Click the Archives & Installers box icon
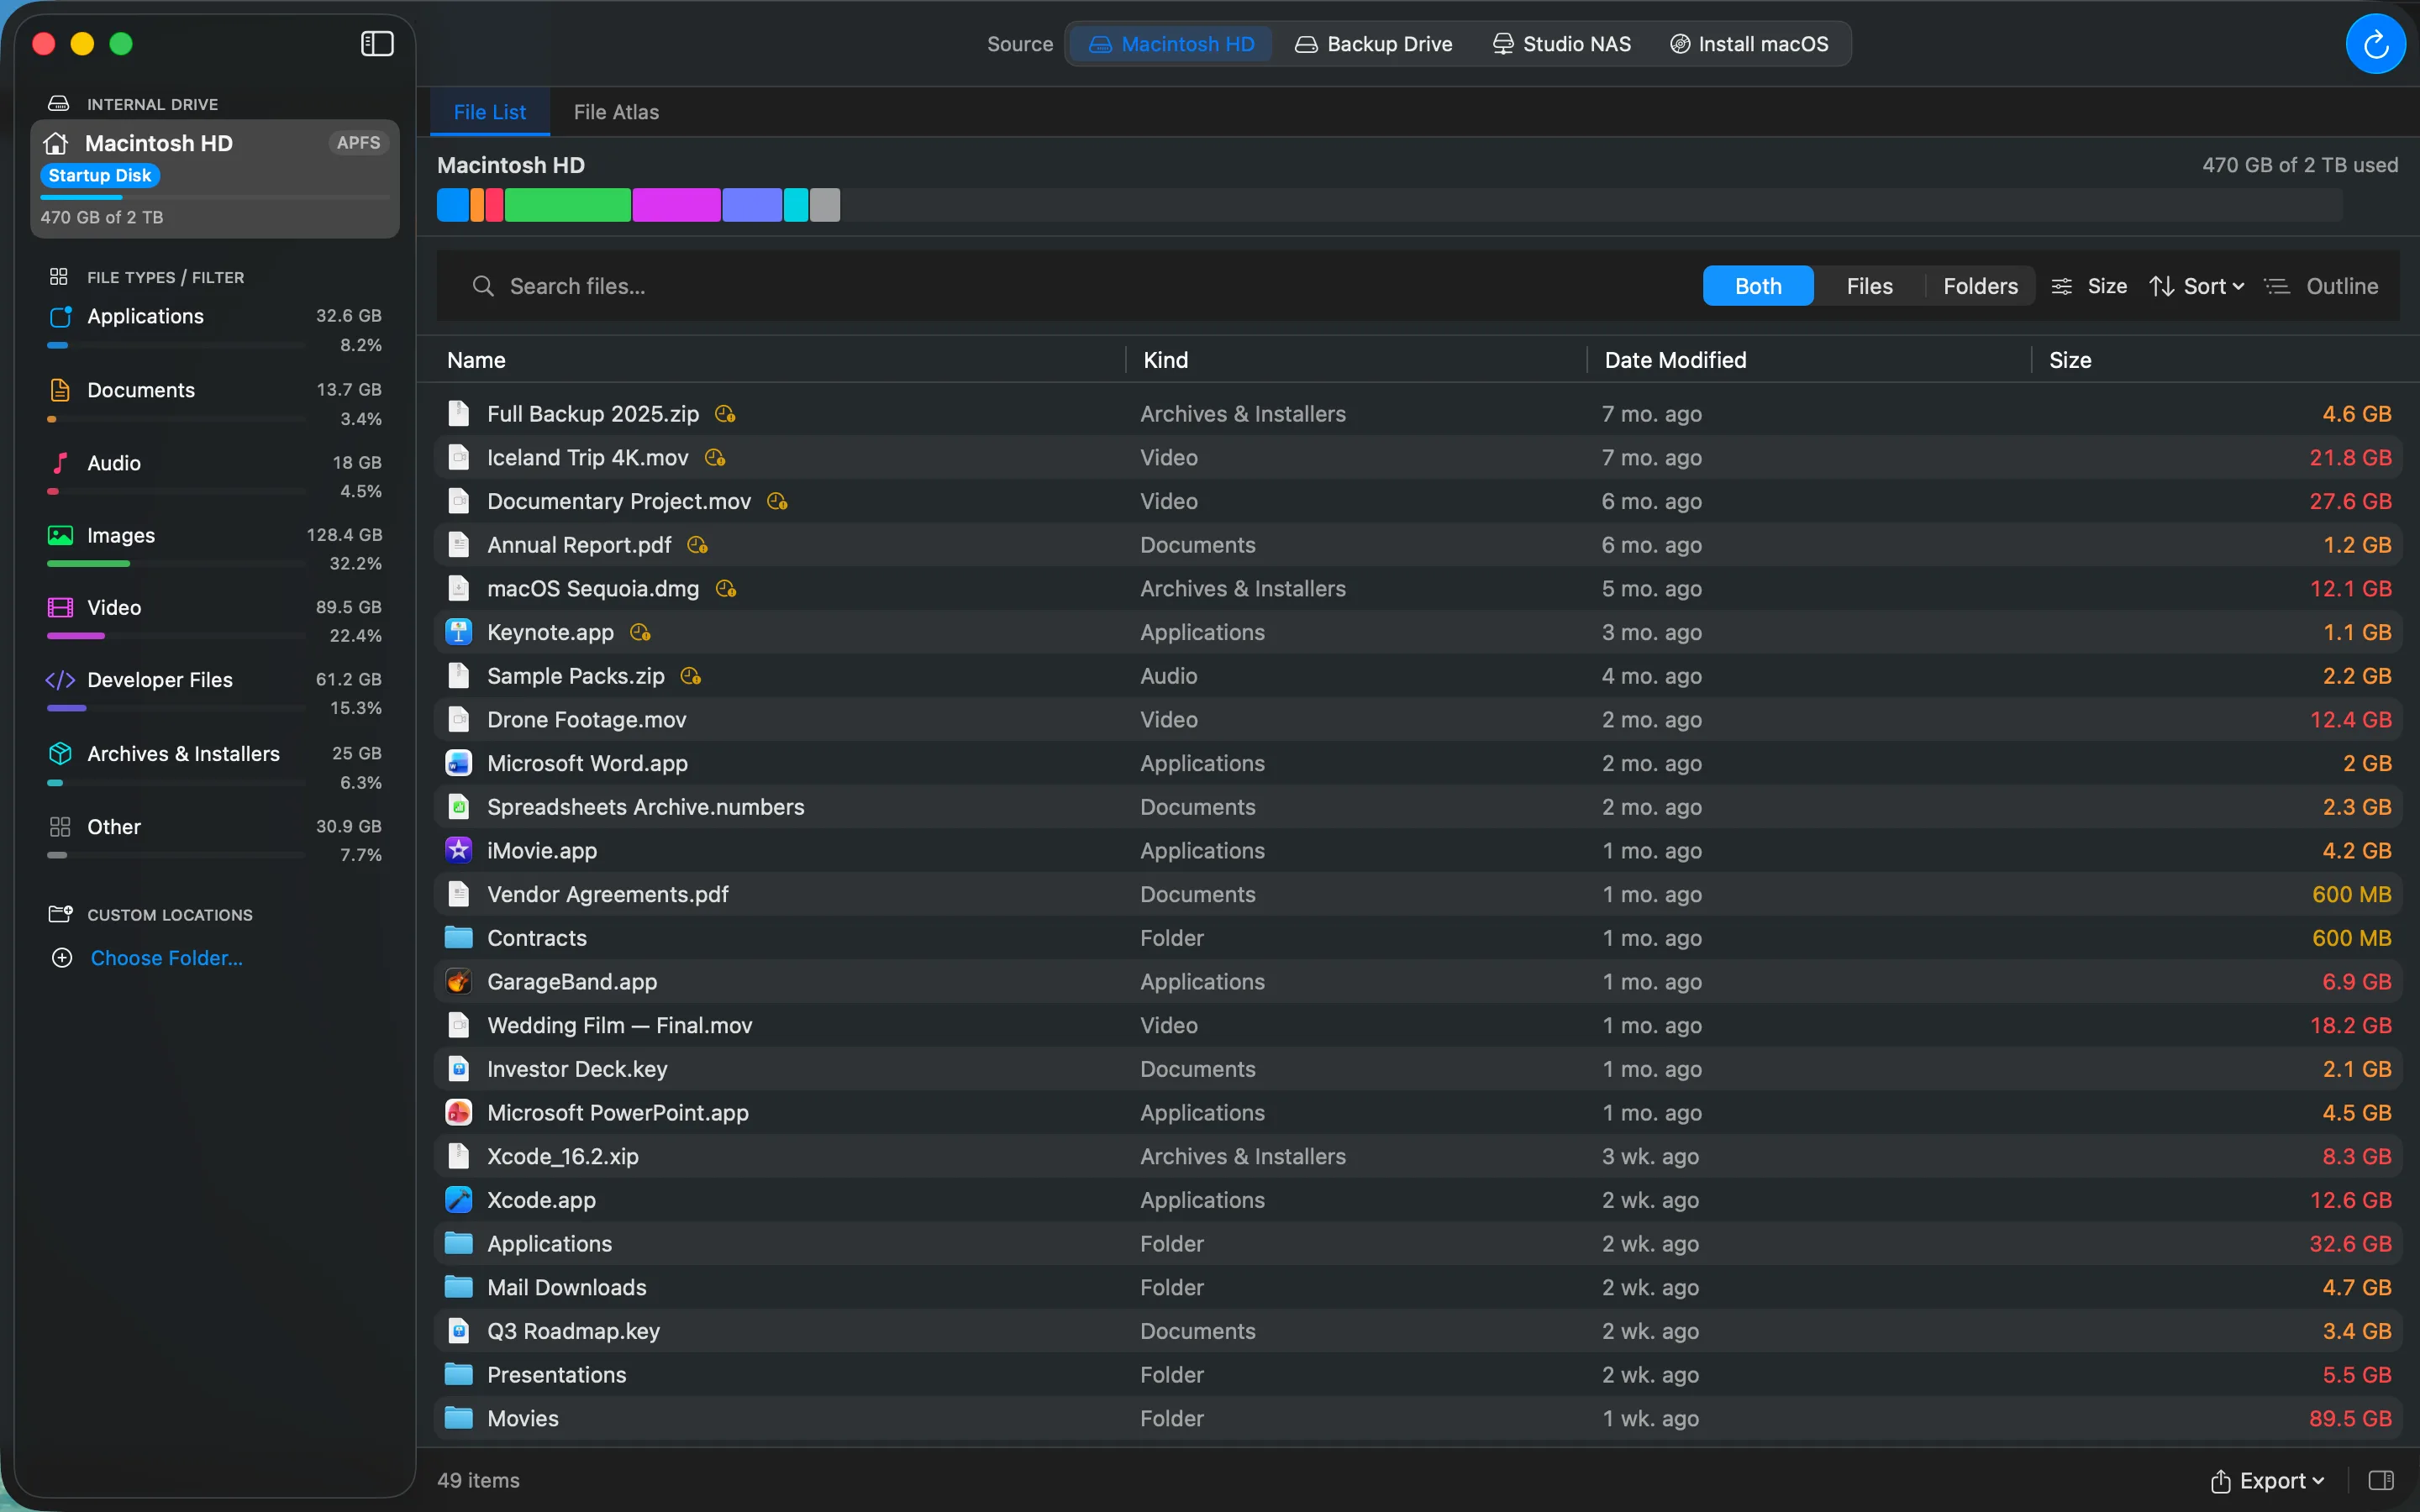Image resolution: width=2420 pixels, height=1512 pixels. [x=60, y=753]
